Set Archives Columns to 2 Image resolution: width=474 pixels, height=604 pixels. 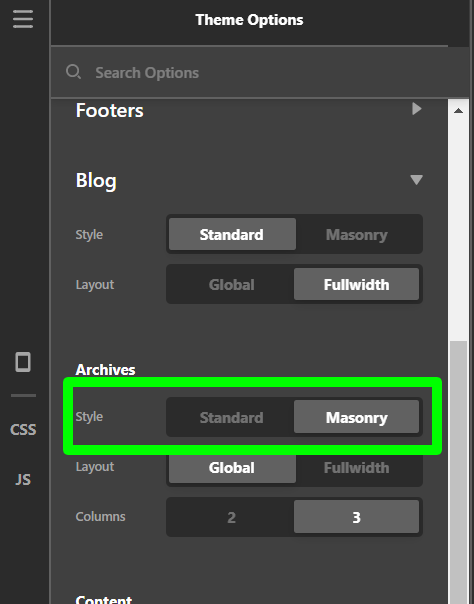pos(231,517)
